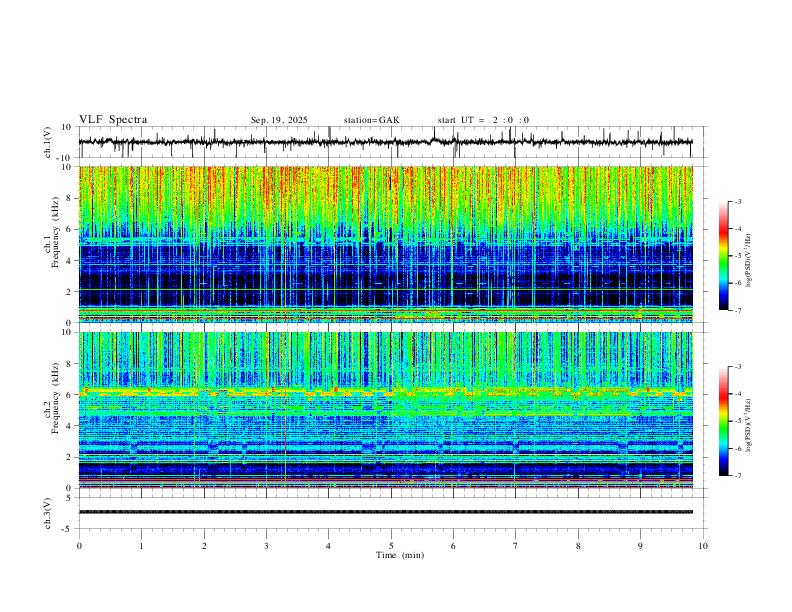Click the ch.2 "Frequency (kHz)" axis label

pyautogui.click(x=55, y=398)
